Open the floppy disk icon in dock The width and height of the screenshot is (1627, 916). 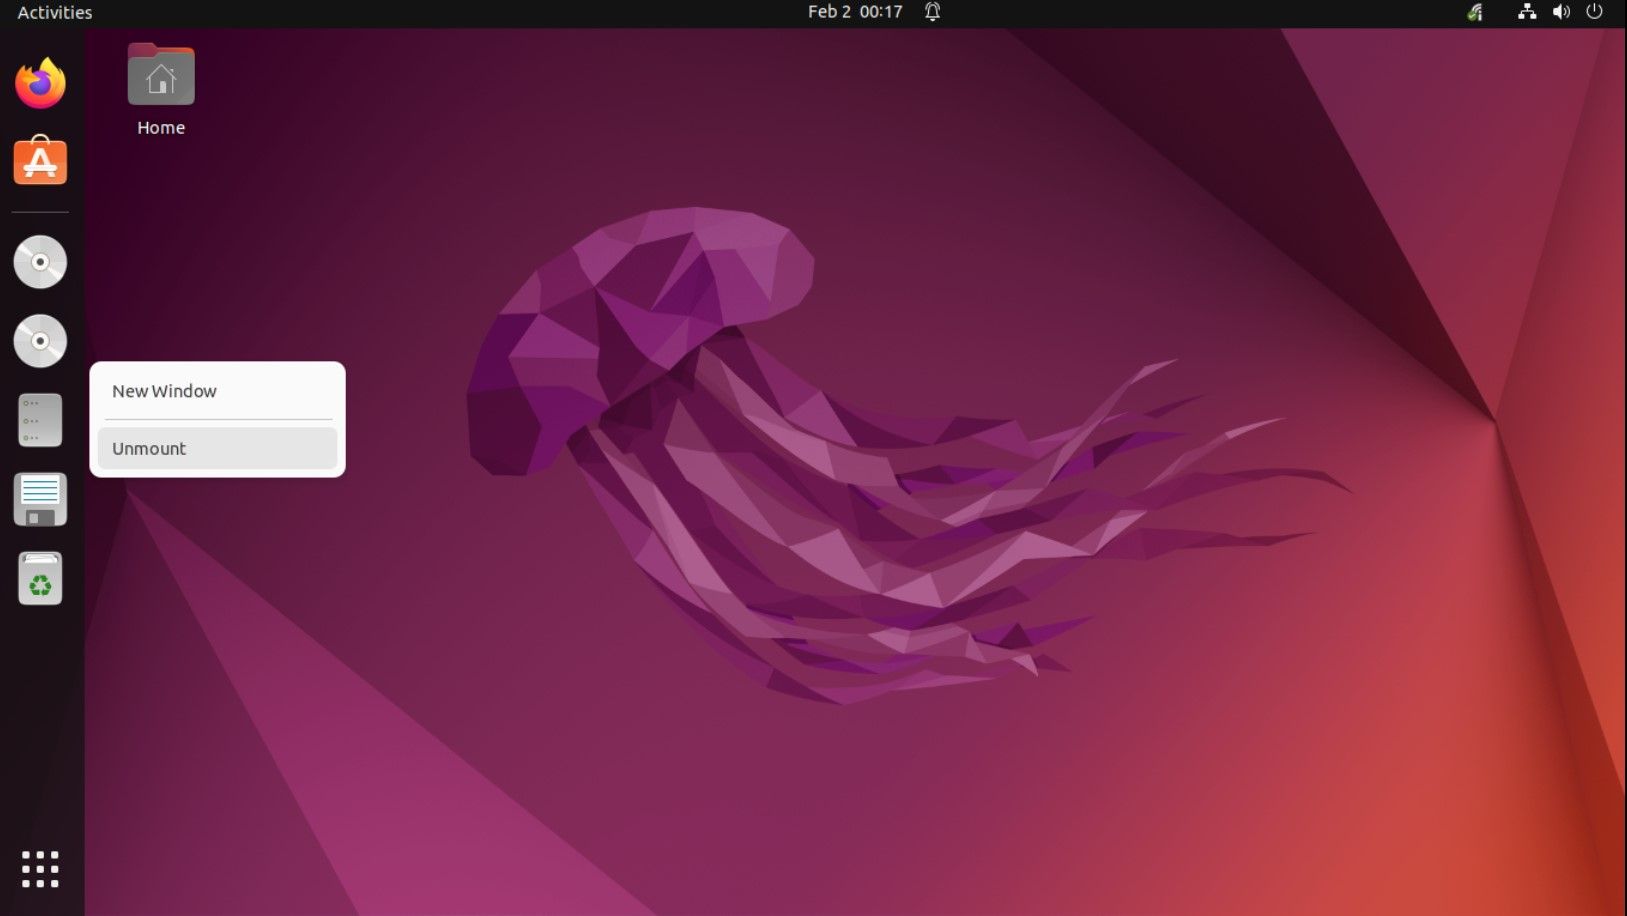pos(40,499)
